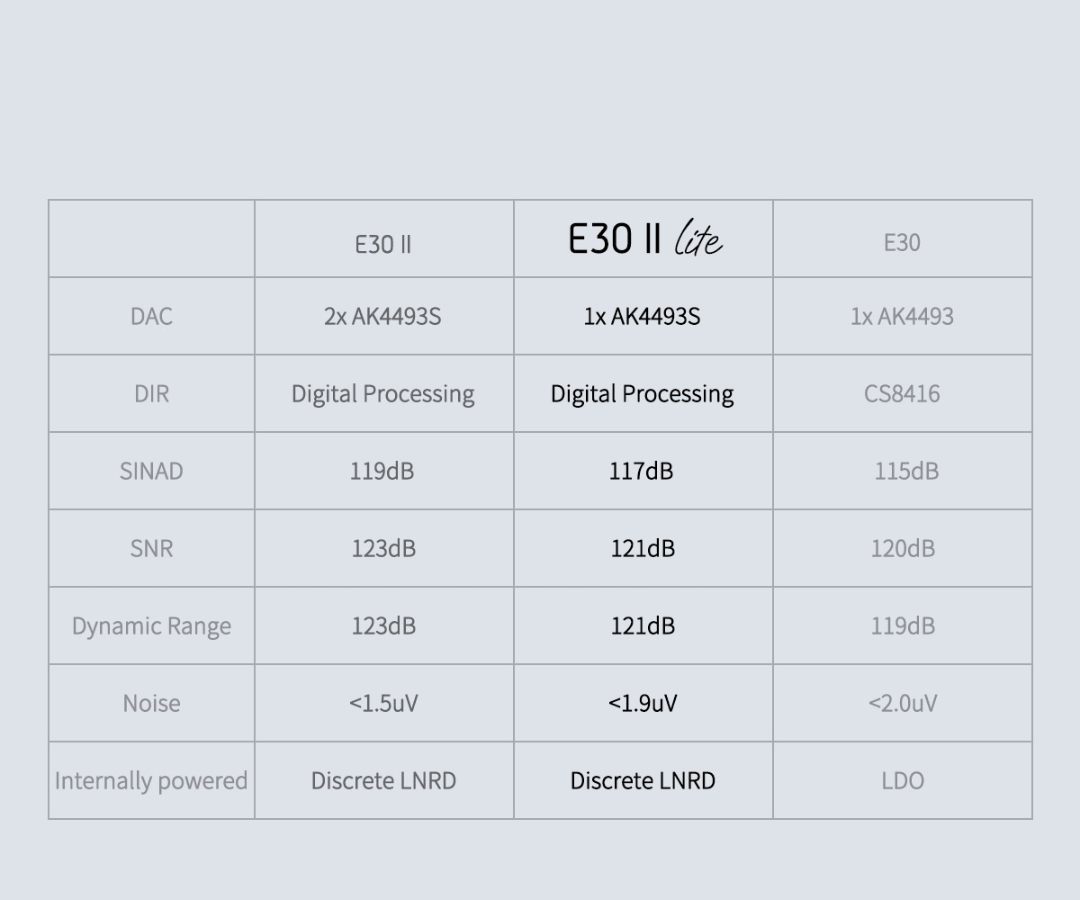Viewport: 1080px width, 900px height.
Task: Click the 117dB SINAD value
Action: pyautogui.click(x=641, y=471)
